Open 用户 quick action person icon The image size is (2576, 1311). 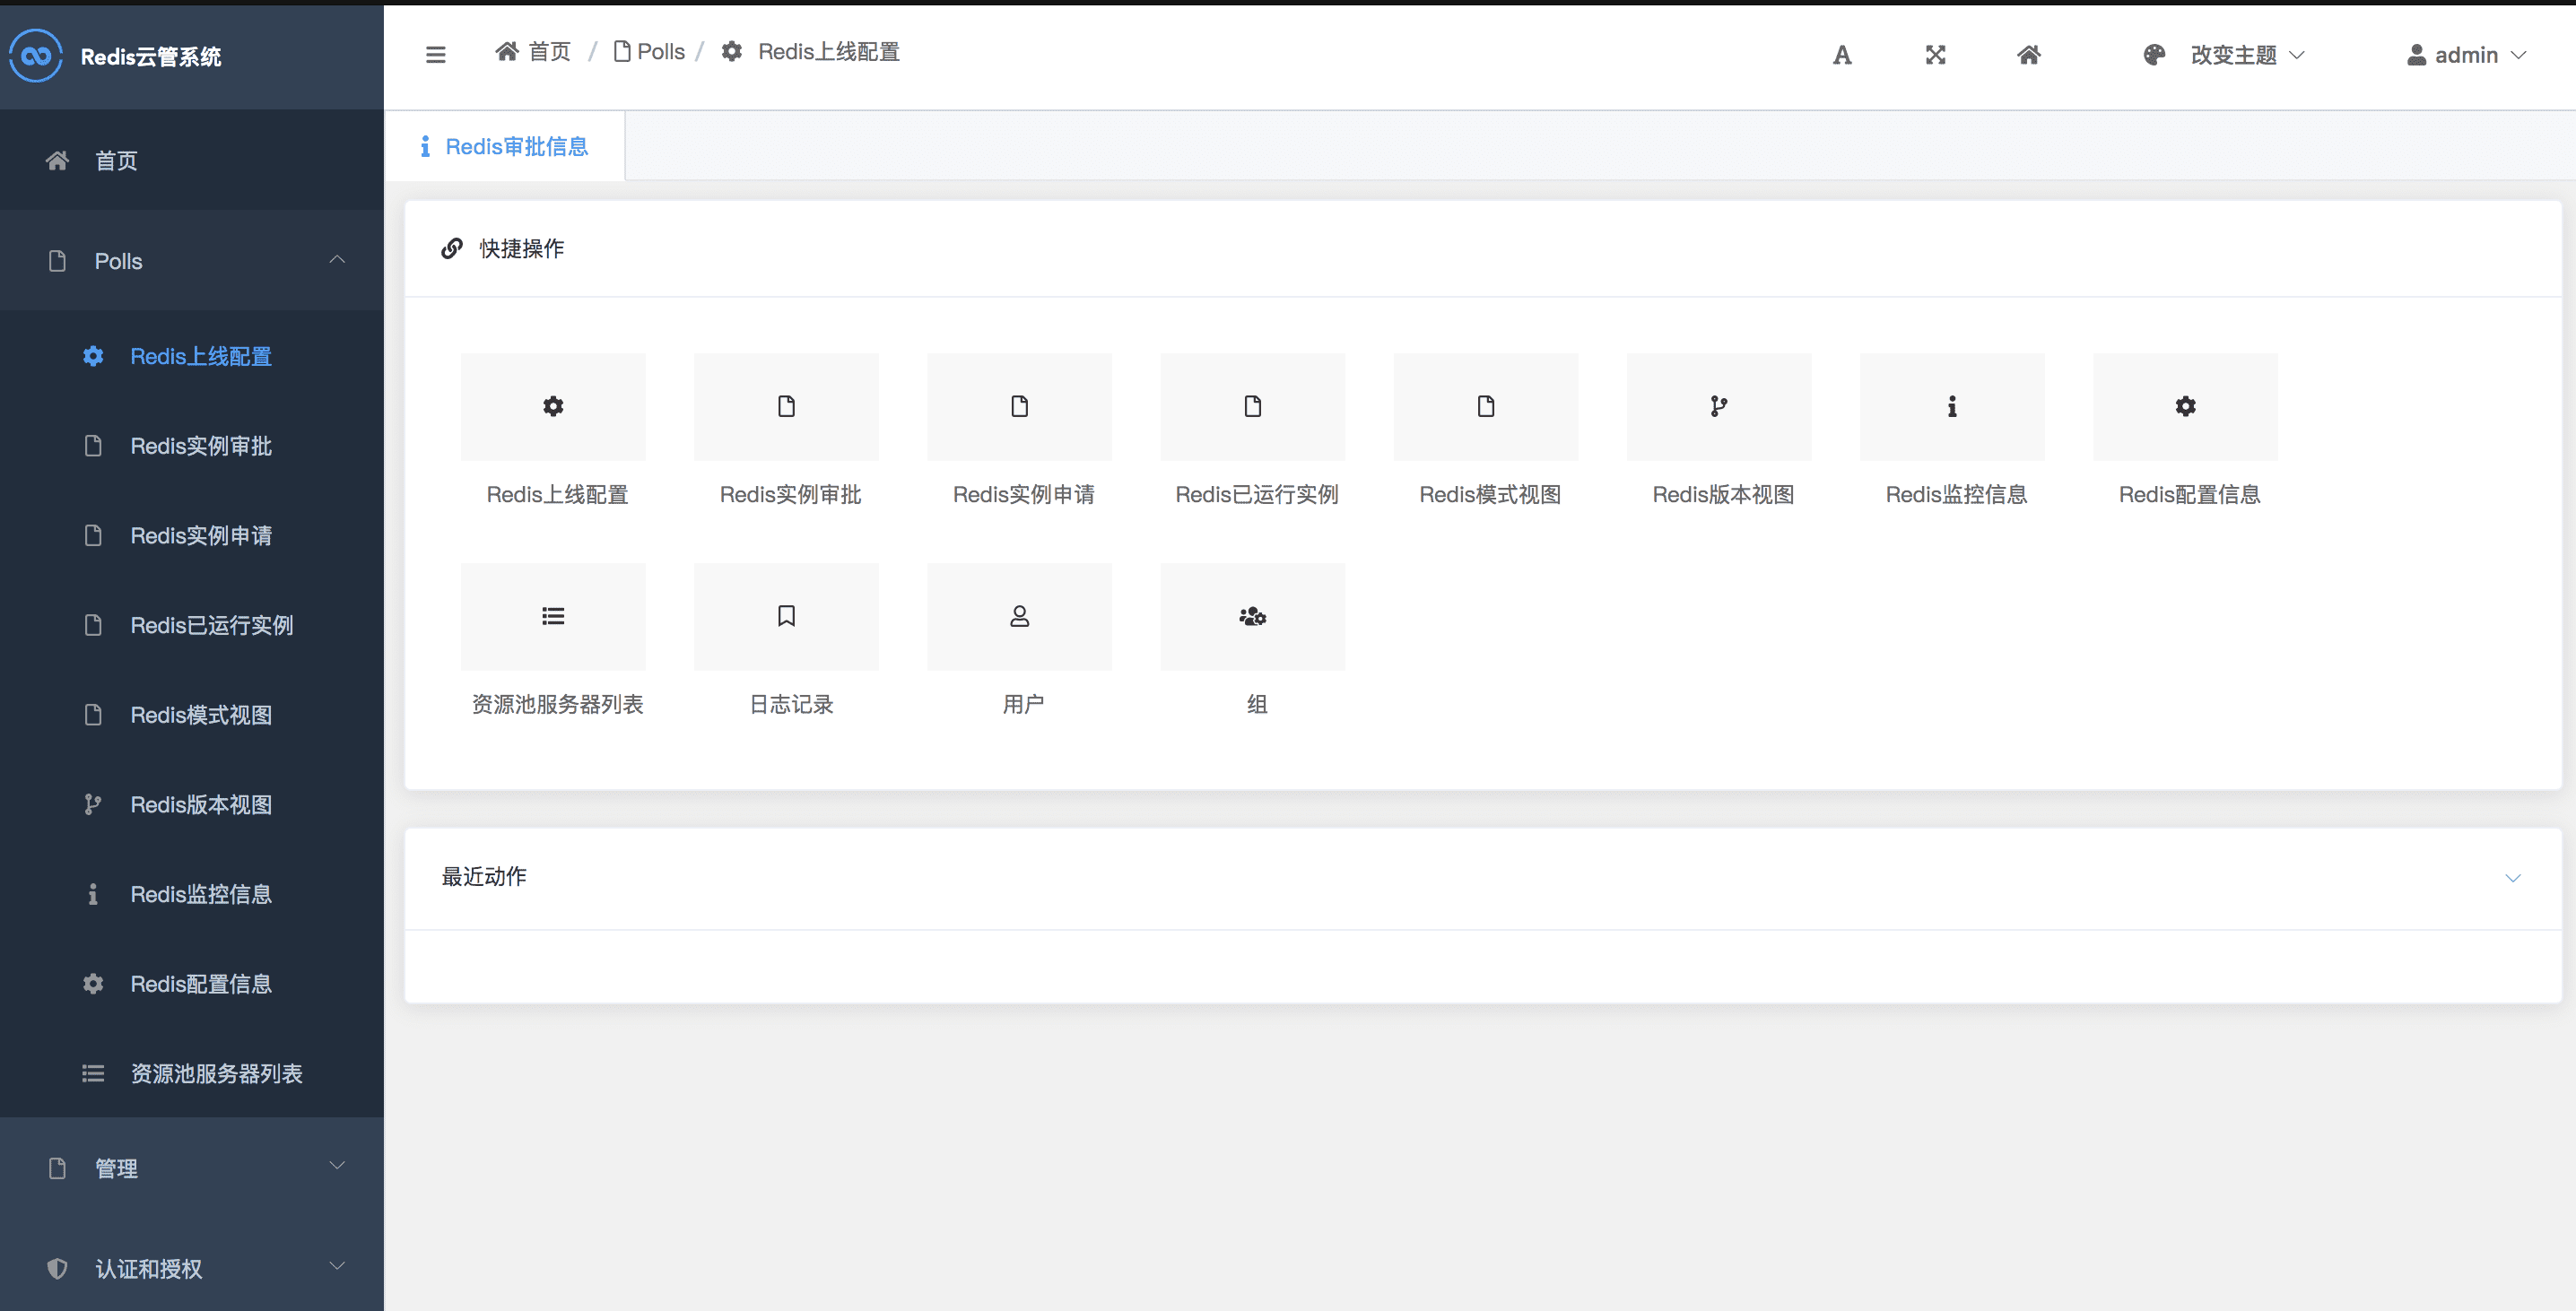1019,616
